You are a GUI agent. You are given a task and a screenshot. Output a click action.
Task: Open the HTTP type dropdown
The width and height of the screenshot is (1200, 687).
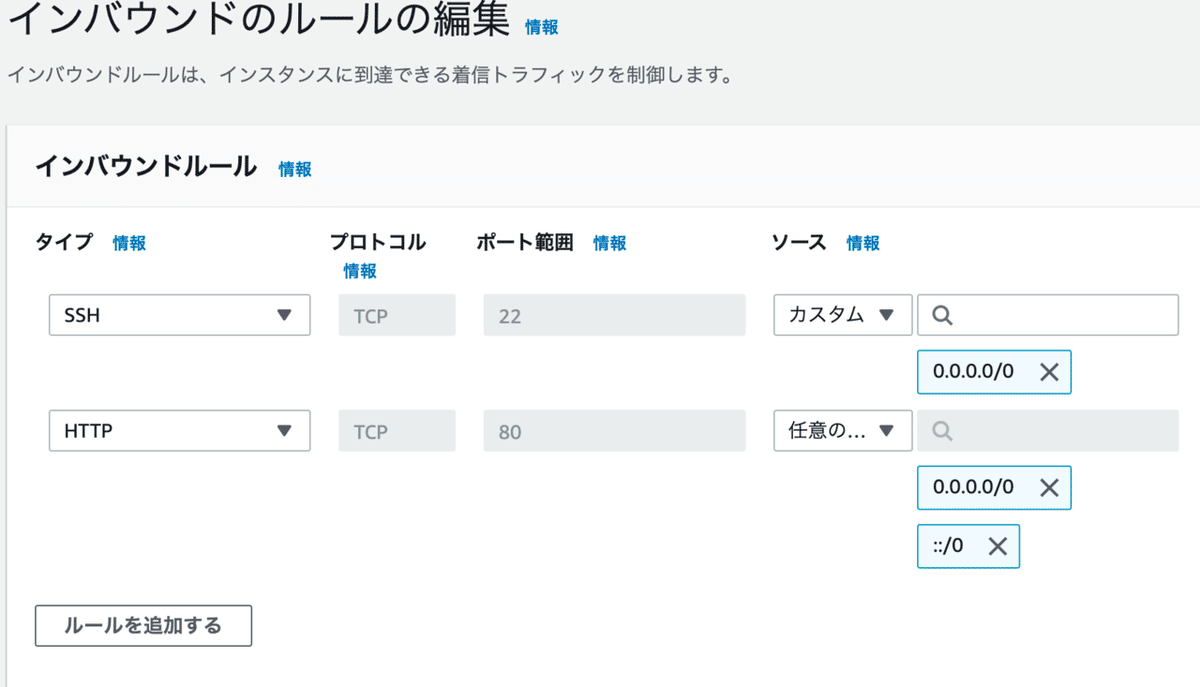point(180,431)
